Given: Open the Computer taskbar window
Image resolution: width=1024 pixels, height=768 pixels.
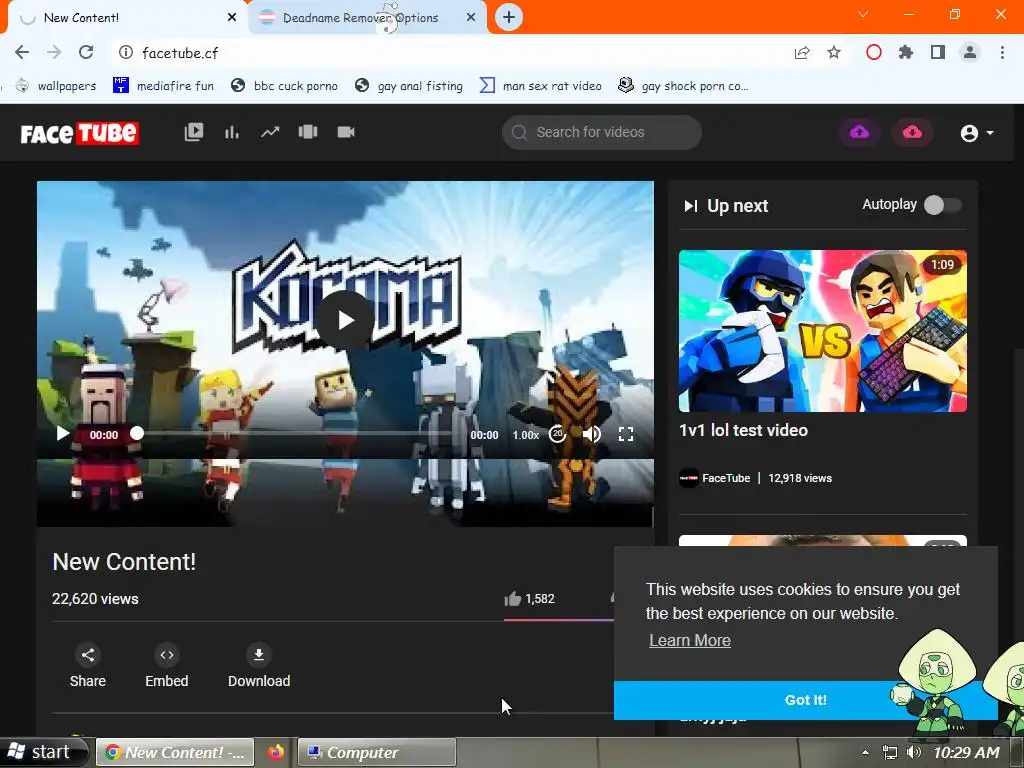Looking at the screenshot, I should click(377, 752).
